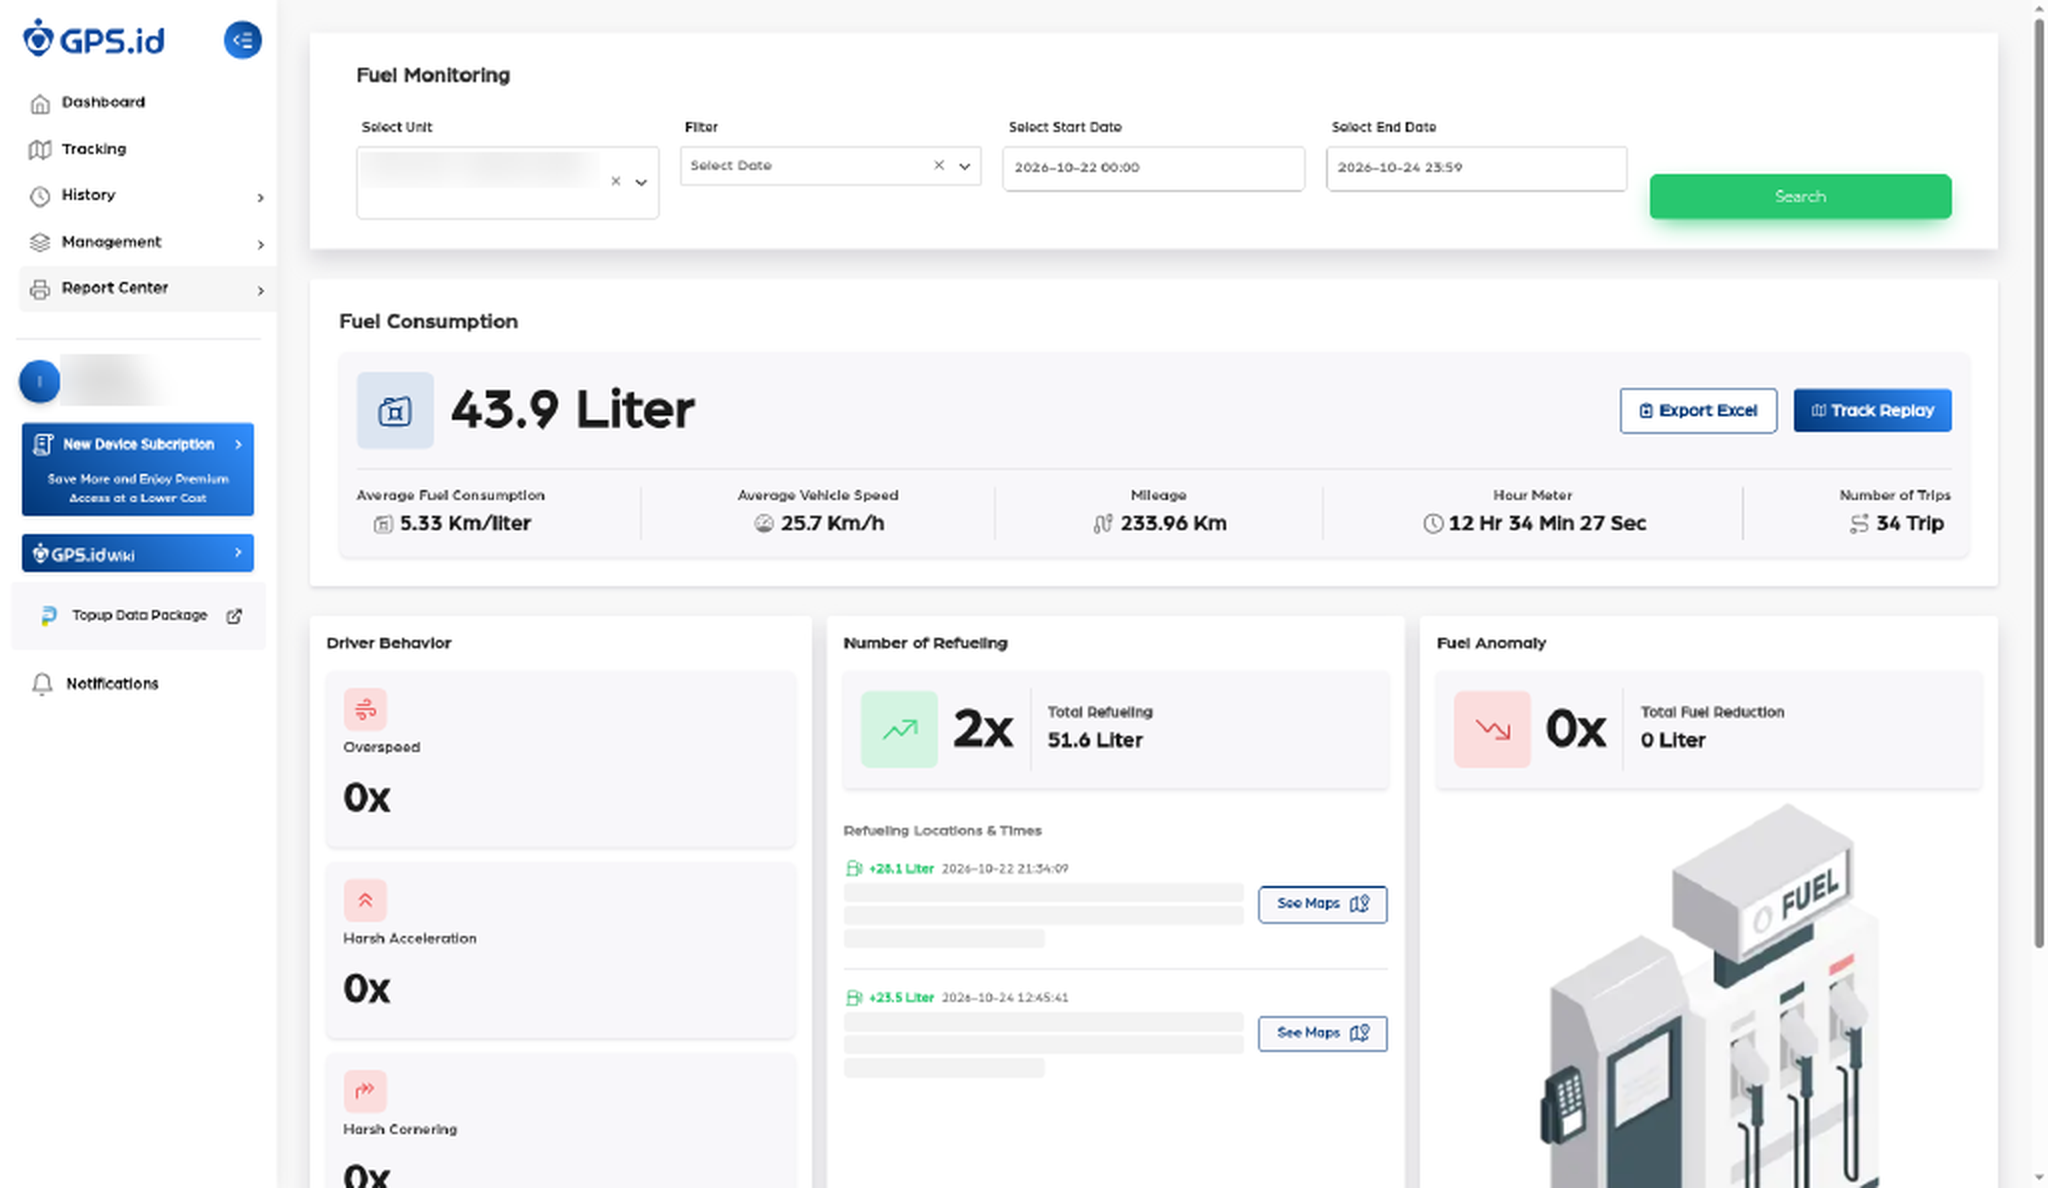Open the Filter Select Date dropdown

(x=964, y=166)
